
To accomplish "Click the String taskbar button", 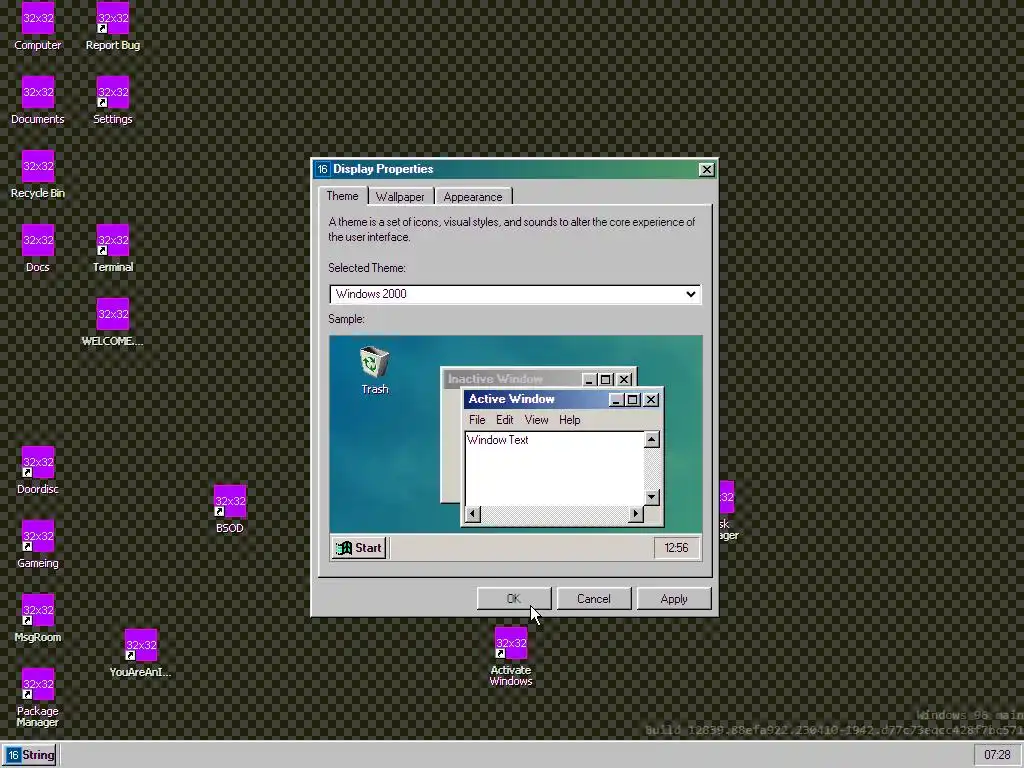I will point(30,755).
